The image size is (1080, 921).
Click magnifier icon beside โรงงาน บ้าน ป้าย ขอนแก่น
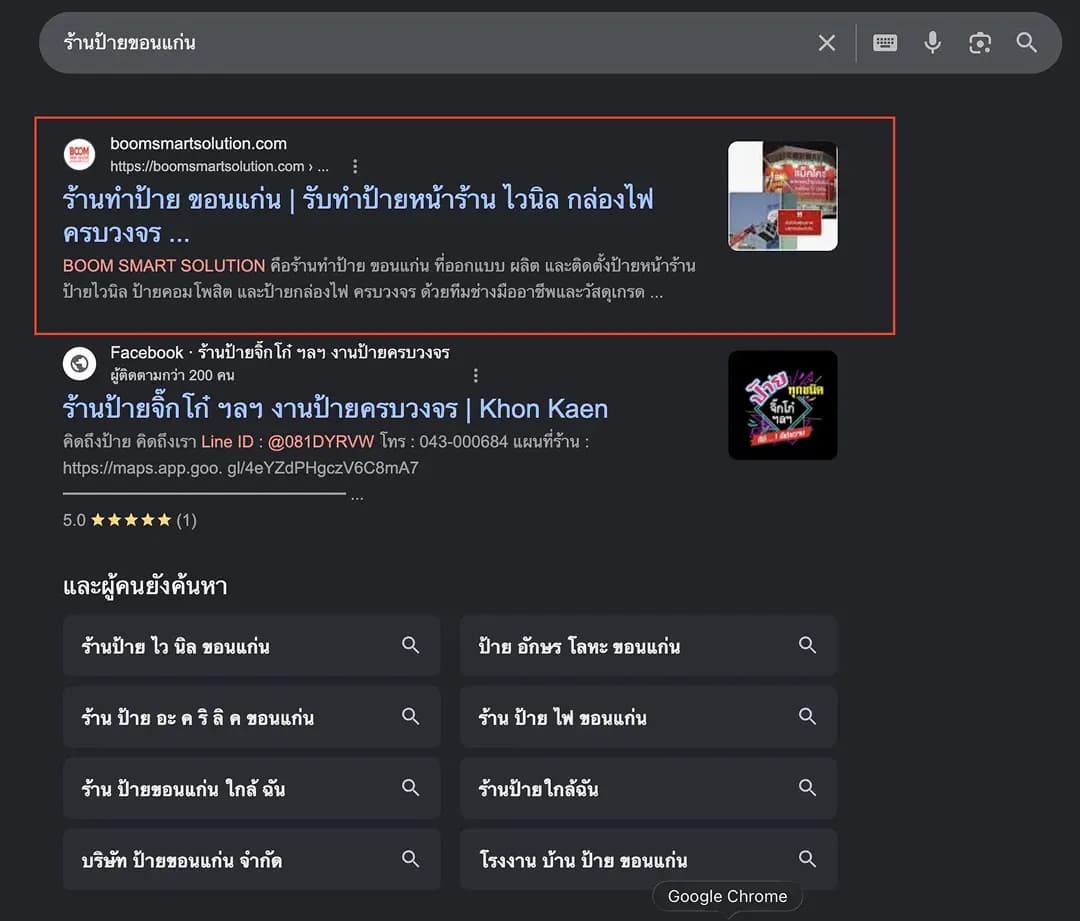pyautogui.click(x=807, y=859)
